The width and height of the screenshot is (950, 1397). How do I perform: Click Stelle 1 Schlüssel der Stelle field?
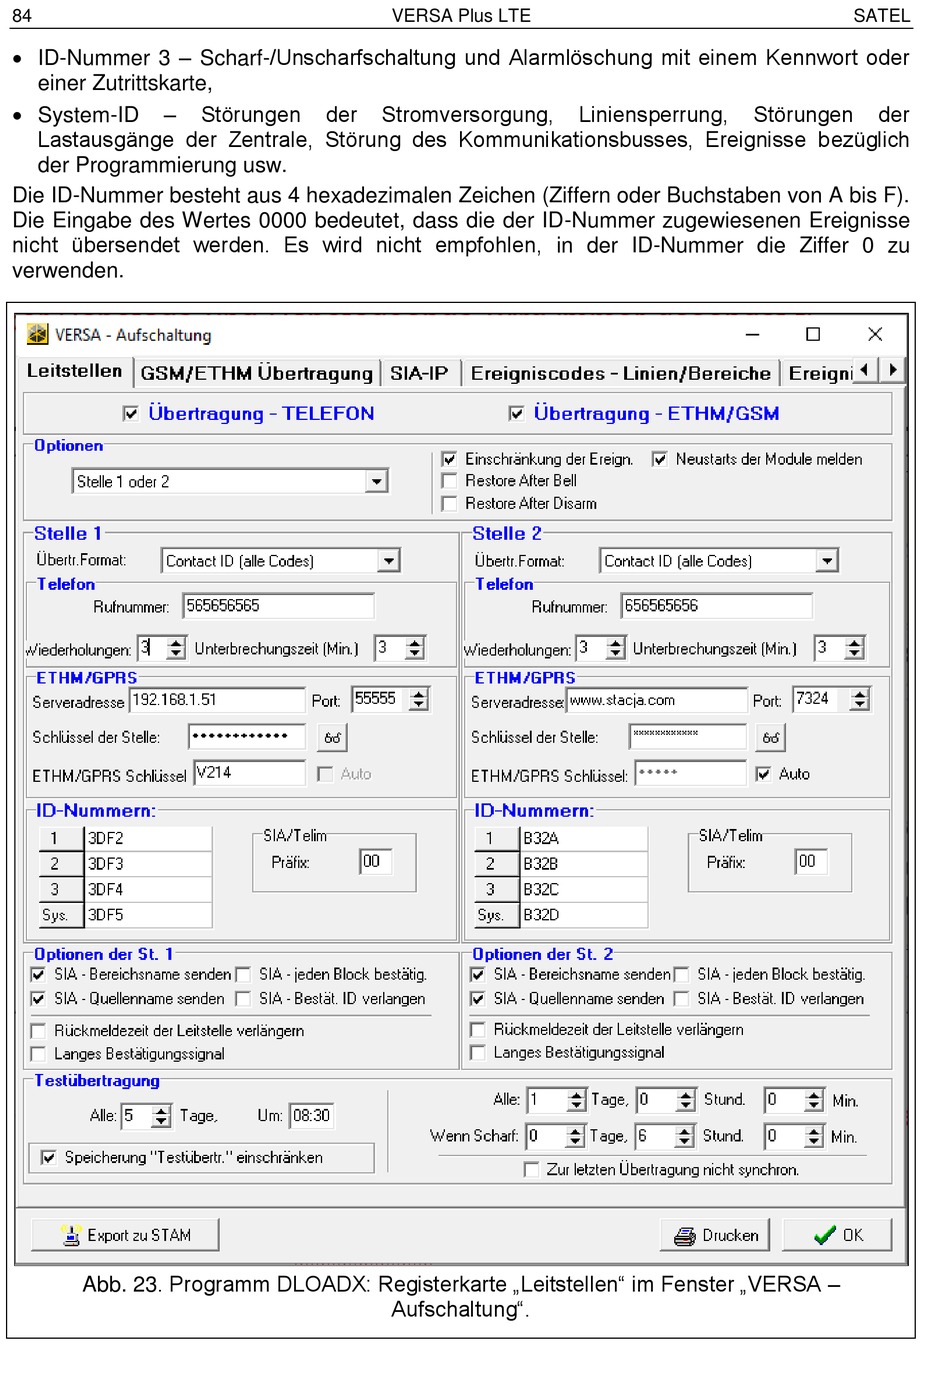(247, 737)
